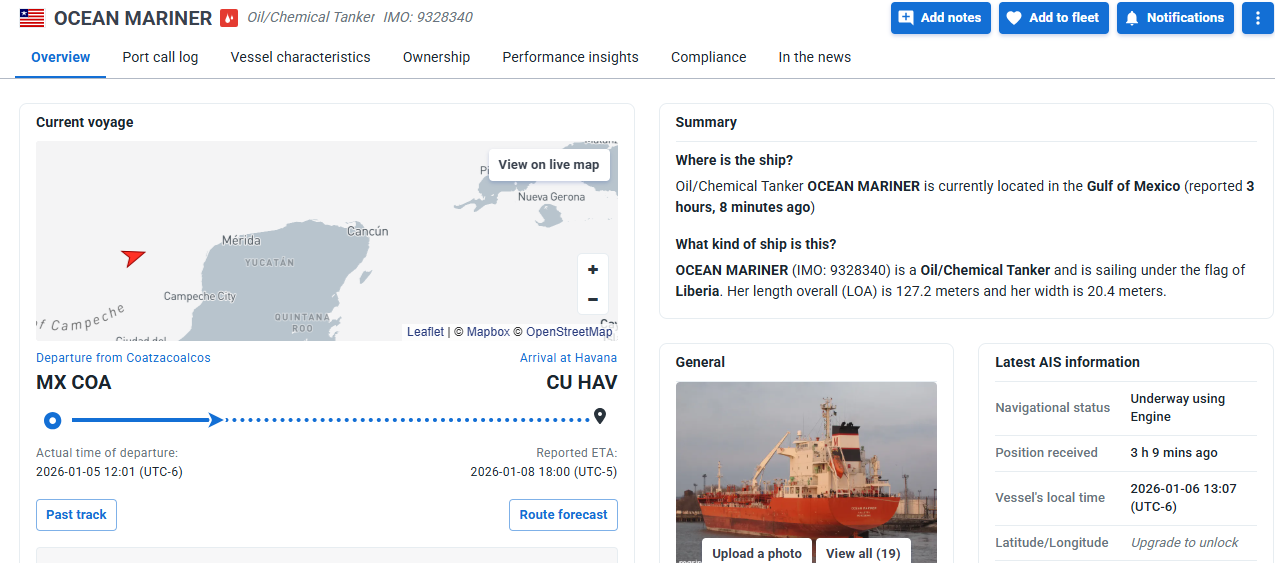The height and width of the screenshot is (563, 1275).
Task: Add OCEAN MARINER to fleet
Action: (x=1053, y=18)
